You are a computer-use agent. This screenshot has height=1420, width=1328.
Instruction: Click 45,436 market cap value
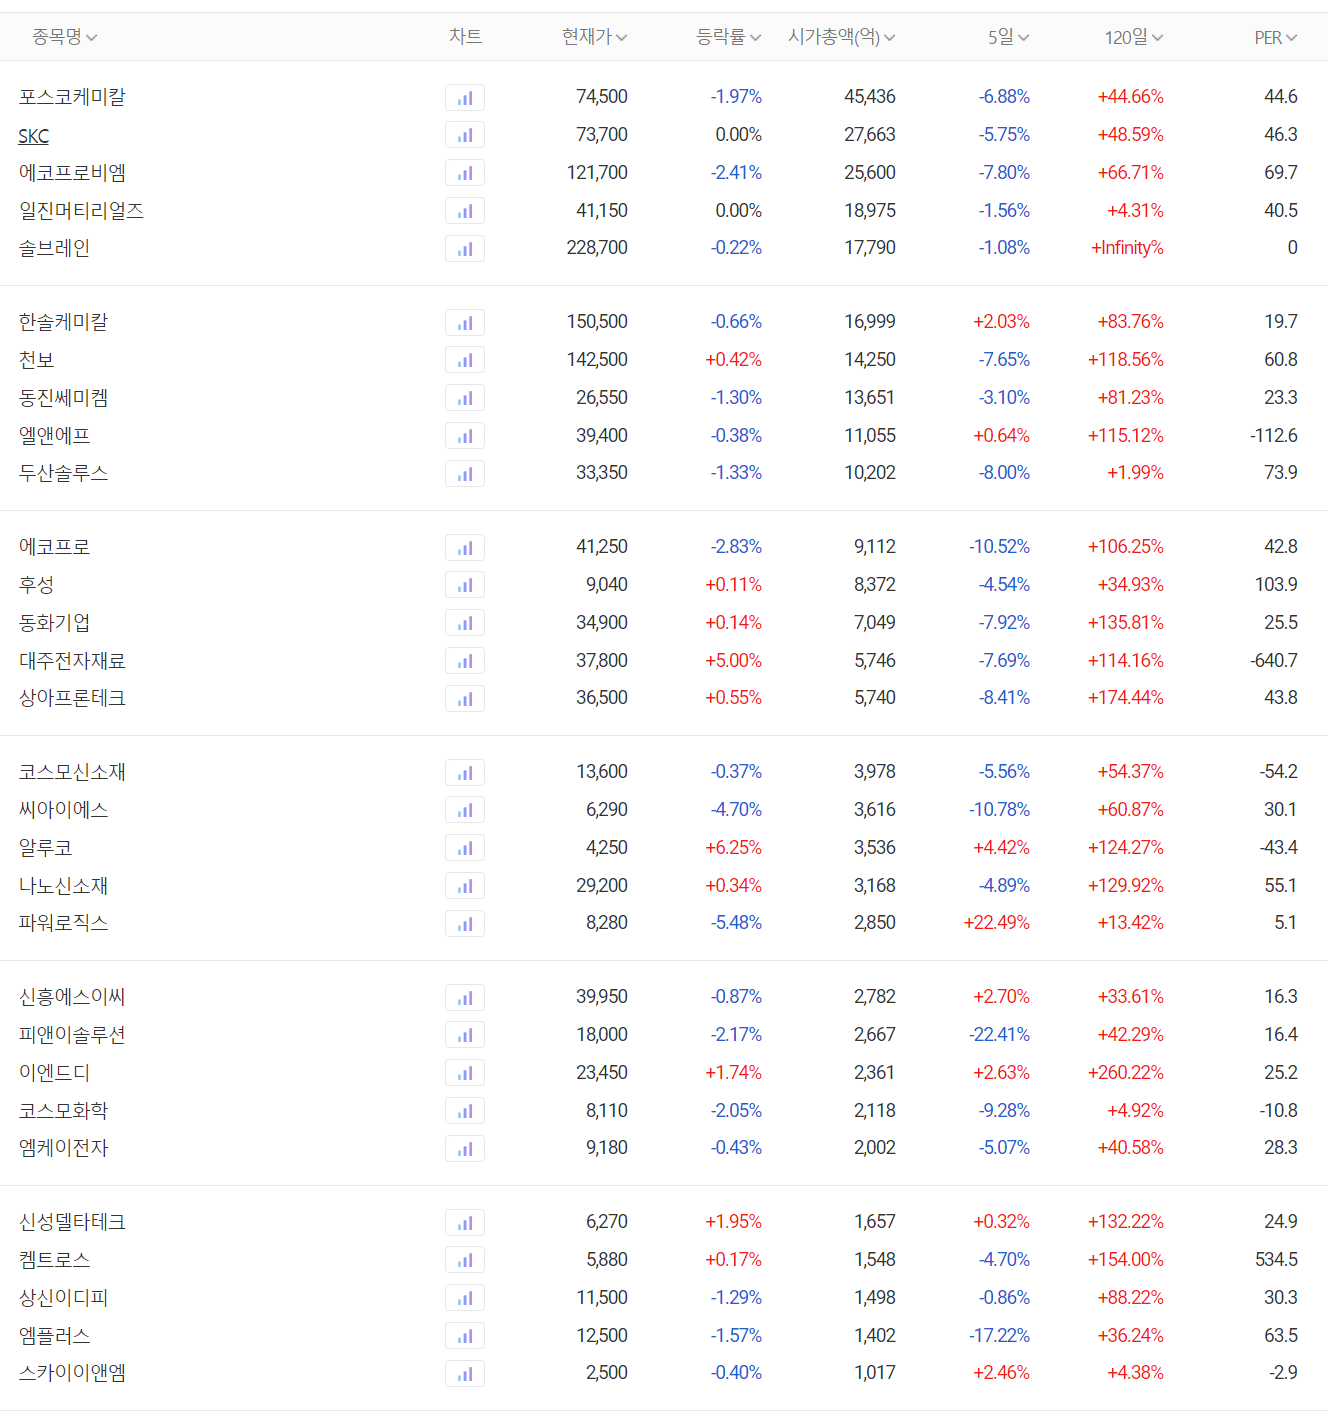click(870, 97)
